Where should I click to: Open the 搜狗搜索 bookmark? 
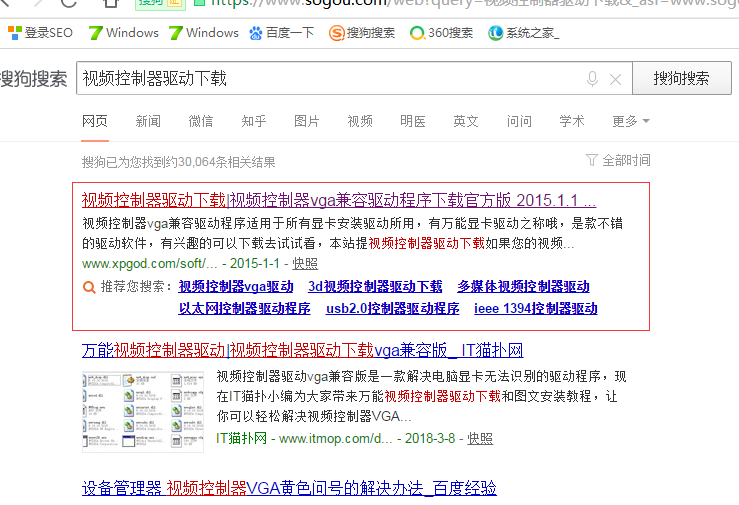click(362, 33)
